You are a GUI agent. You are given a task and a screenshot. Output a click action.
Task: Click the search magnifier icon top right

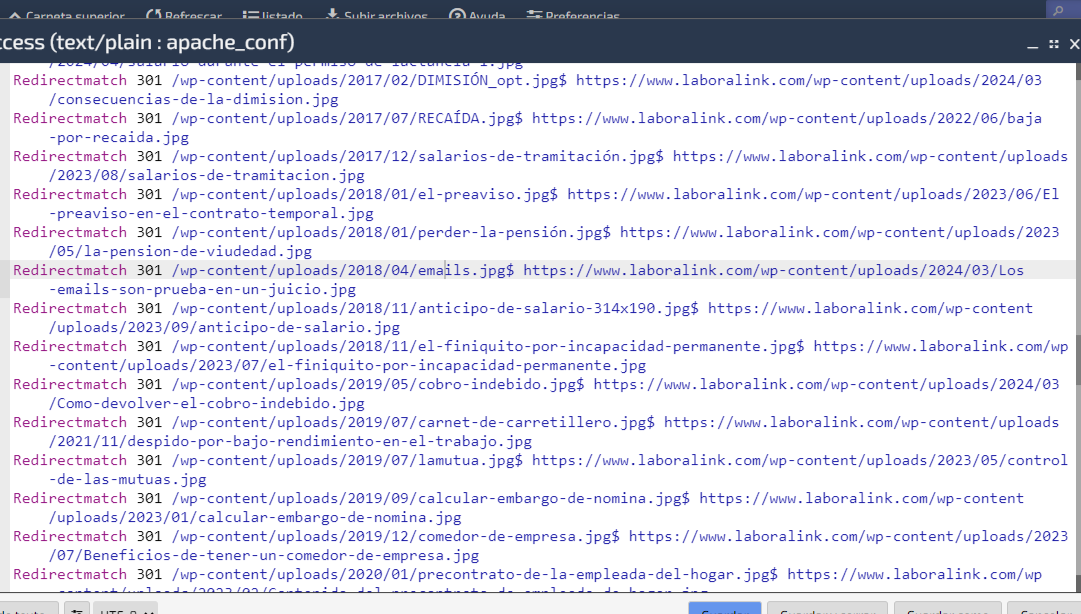(x=1058, y=10)
